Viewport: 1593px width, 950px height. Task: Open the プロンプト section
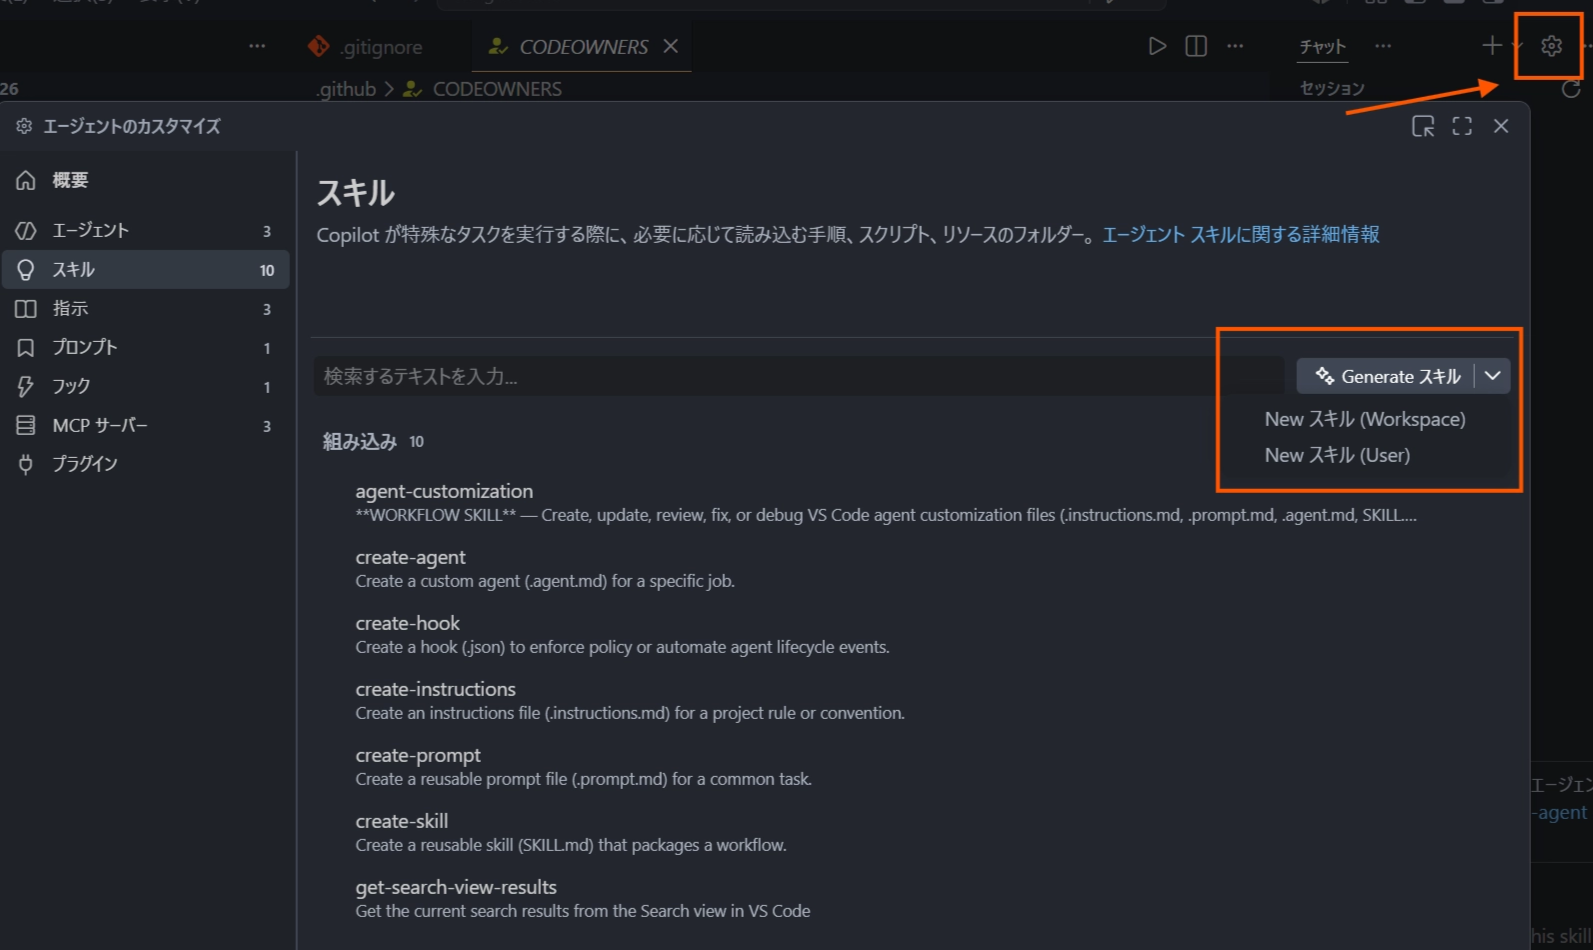[146, 348]
